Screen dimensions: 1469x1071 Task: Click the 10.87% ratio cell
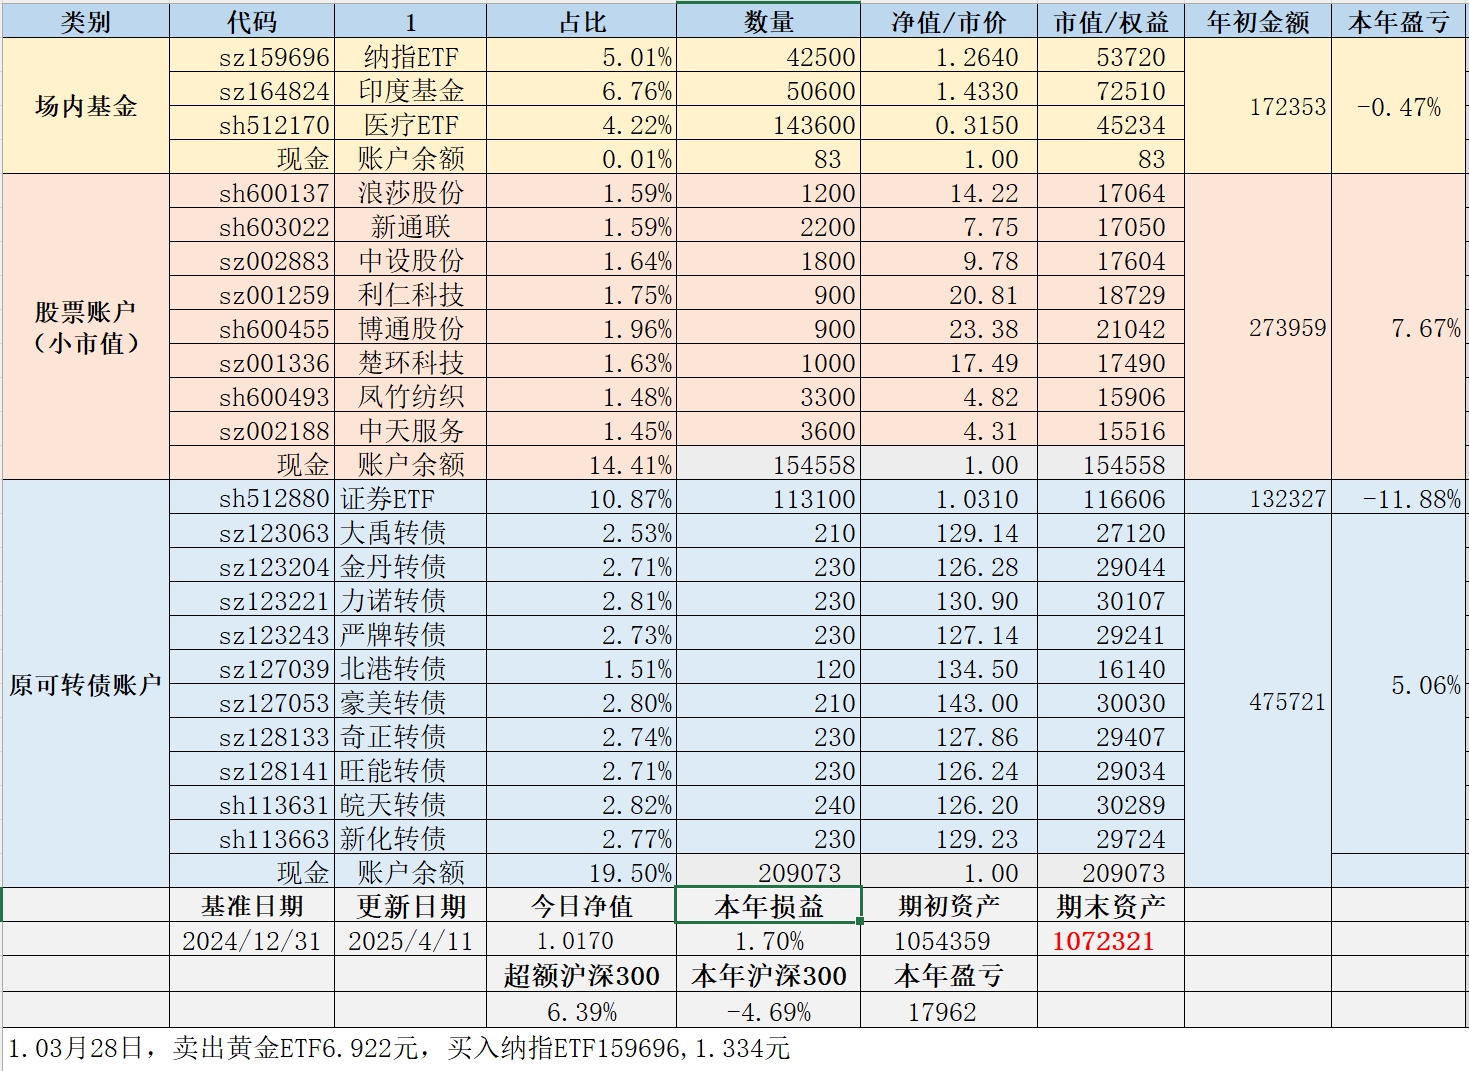click(581, 498)
